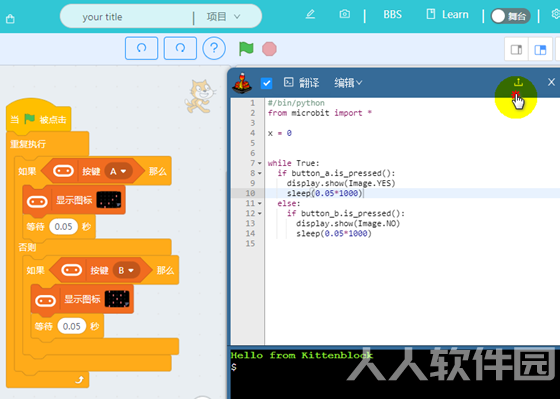Open the BBS forum link

(392, 14)
